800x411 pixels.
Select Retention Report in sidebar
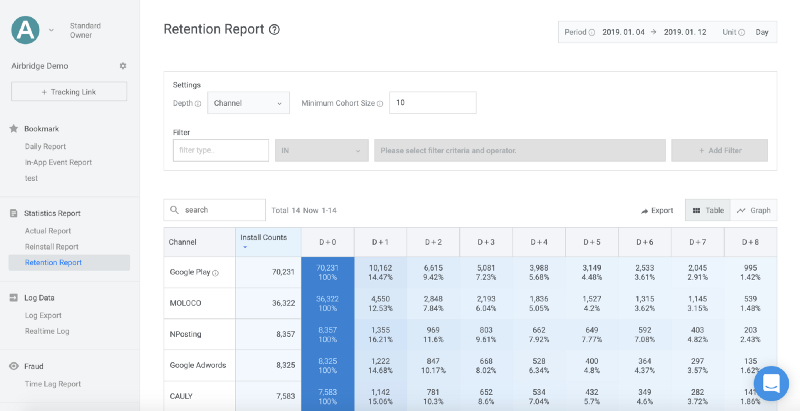tap(69, 263)
